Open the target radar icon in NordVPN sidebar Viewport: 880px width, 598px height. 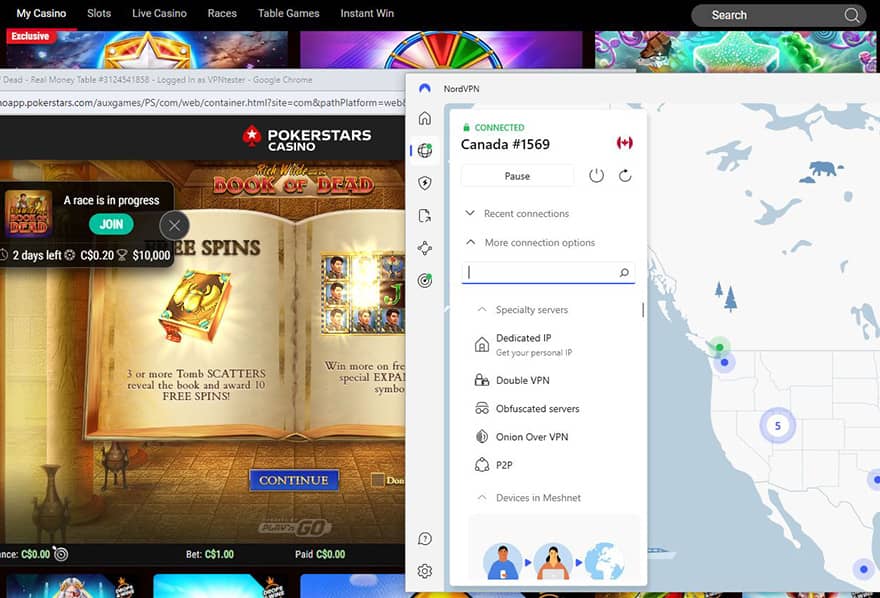click(425, 280)
